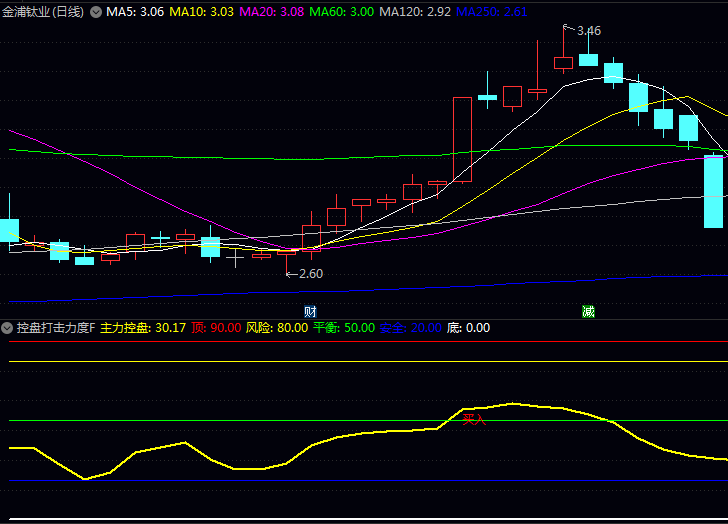This screenshot has width=728, height=524.
Task: Click the red 顶: 90.00 level label
Action: pyautogui.click(x=216, y=328)
